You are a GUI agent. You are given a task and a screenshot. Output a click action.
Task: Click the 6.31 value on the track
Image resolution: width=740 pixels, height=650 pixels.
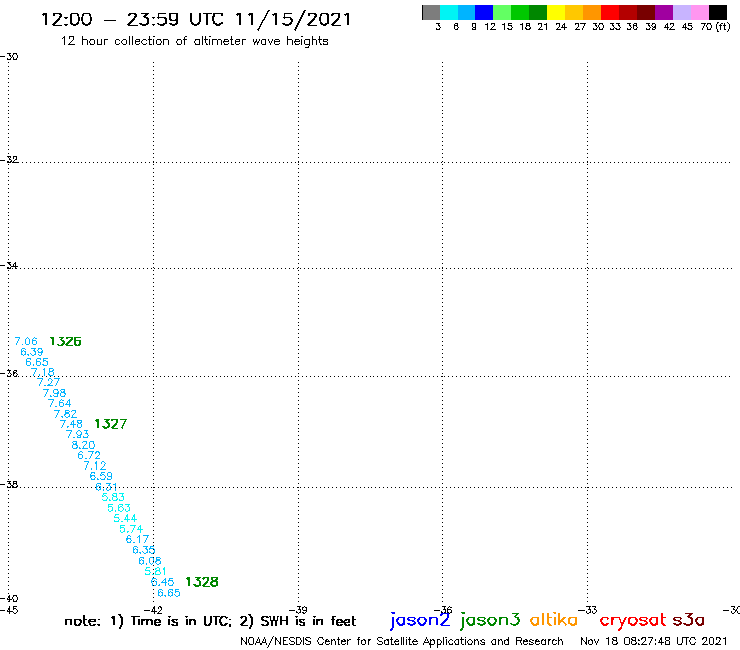point(106,487)
